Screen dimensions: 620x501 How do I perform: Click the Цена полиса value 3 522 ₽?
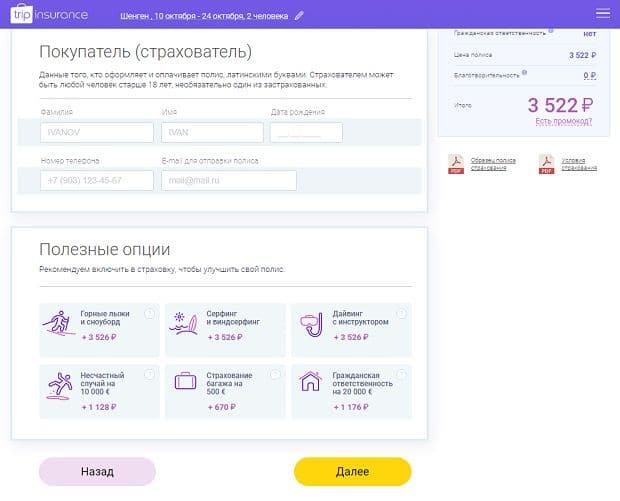click(582, 55)
